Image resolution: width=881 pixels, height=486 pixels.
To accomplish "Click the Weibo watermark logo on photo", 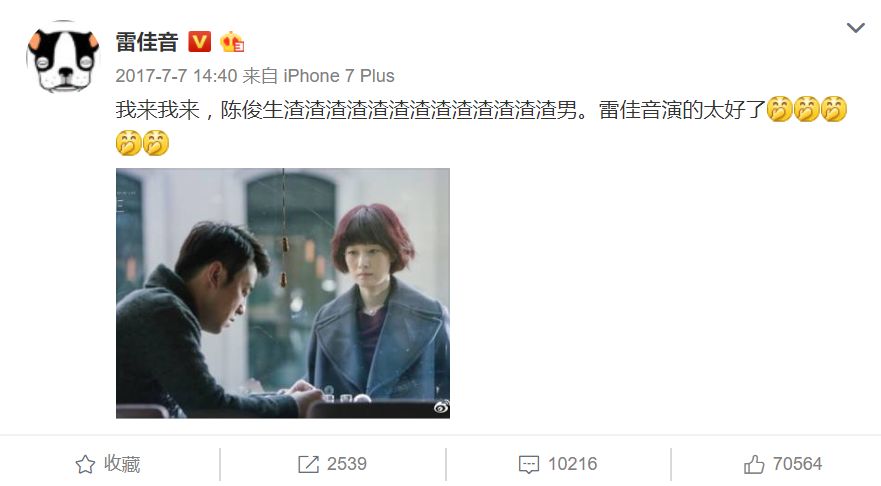I will 441,407.
